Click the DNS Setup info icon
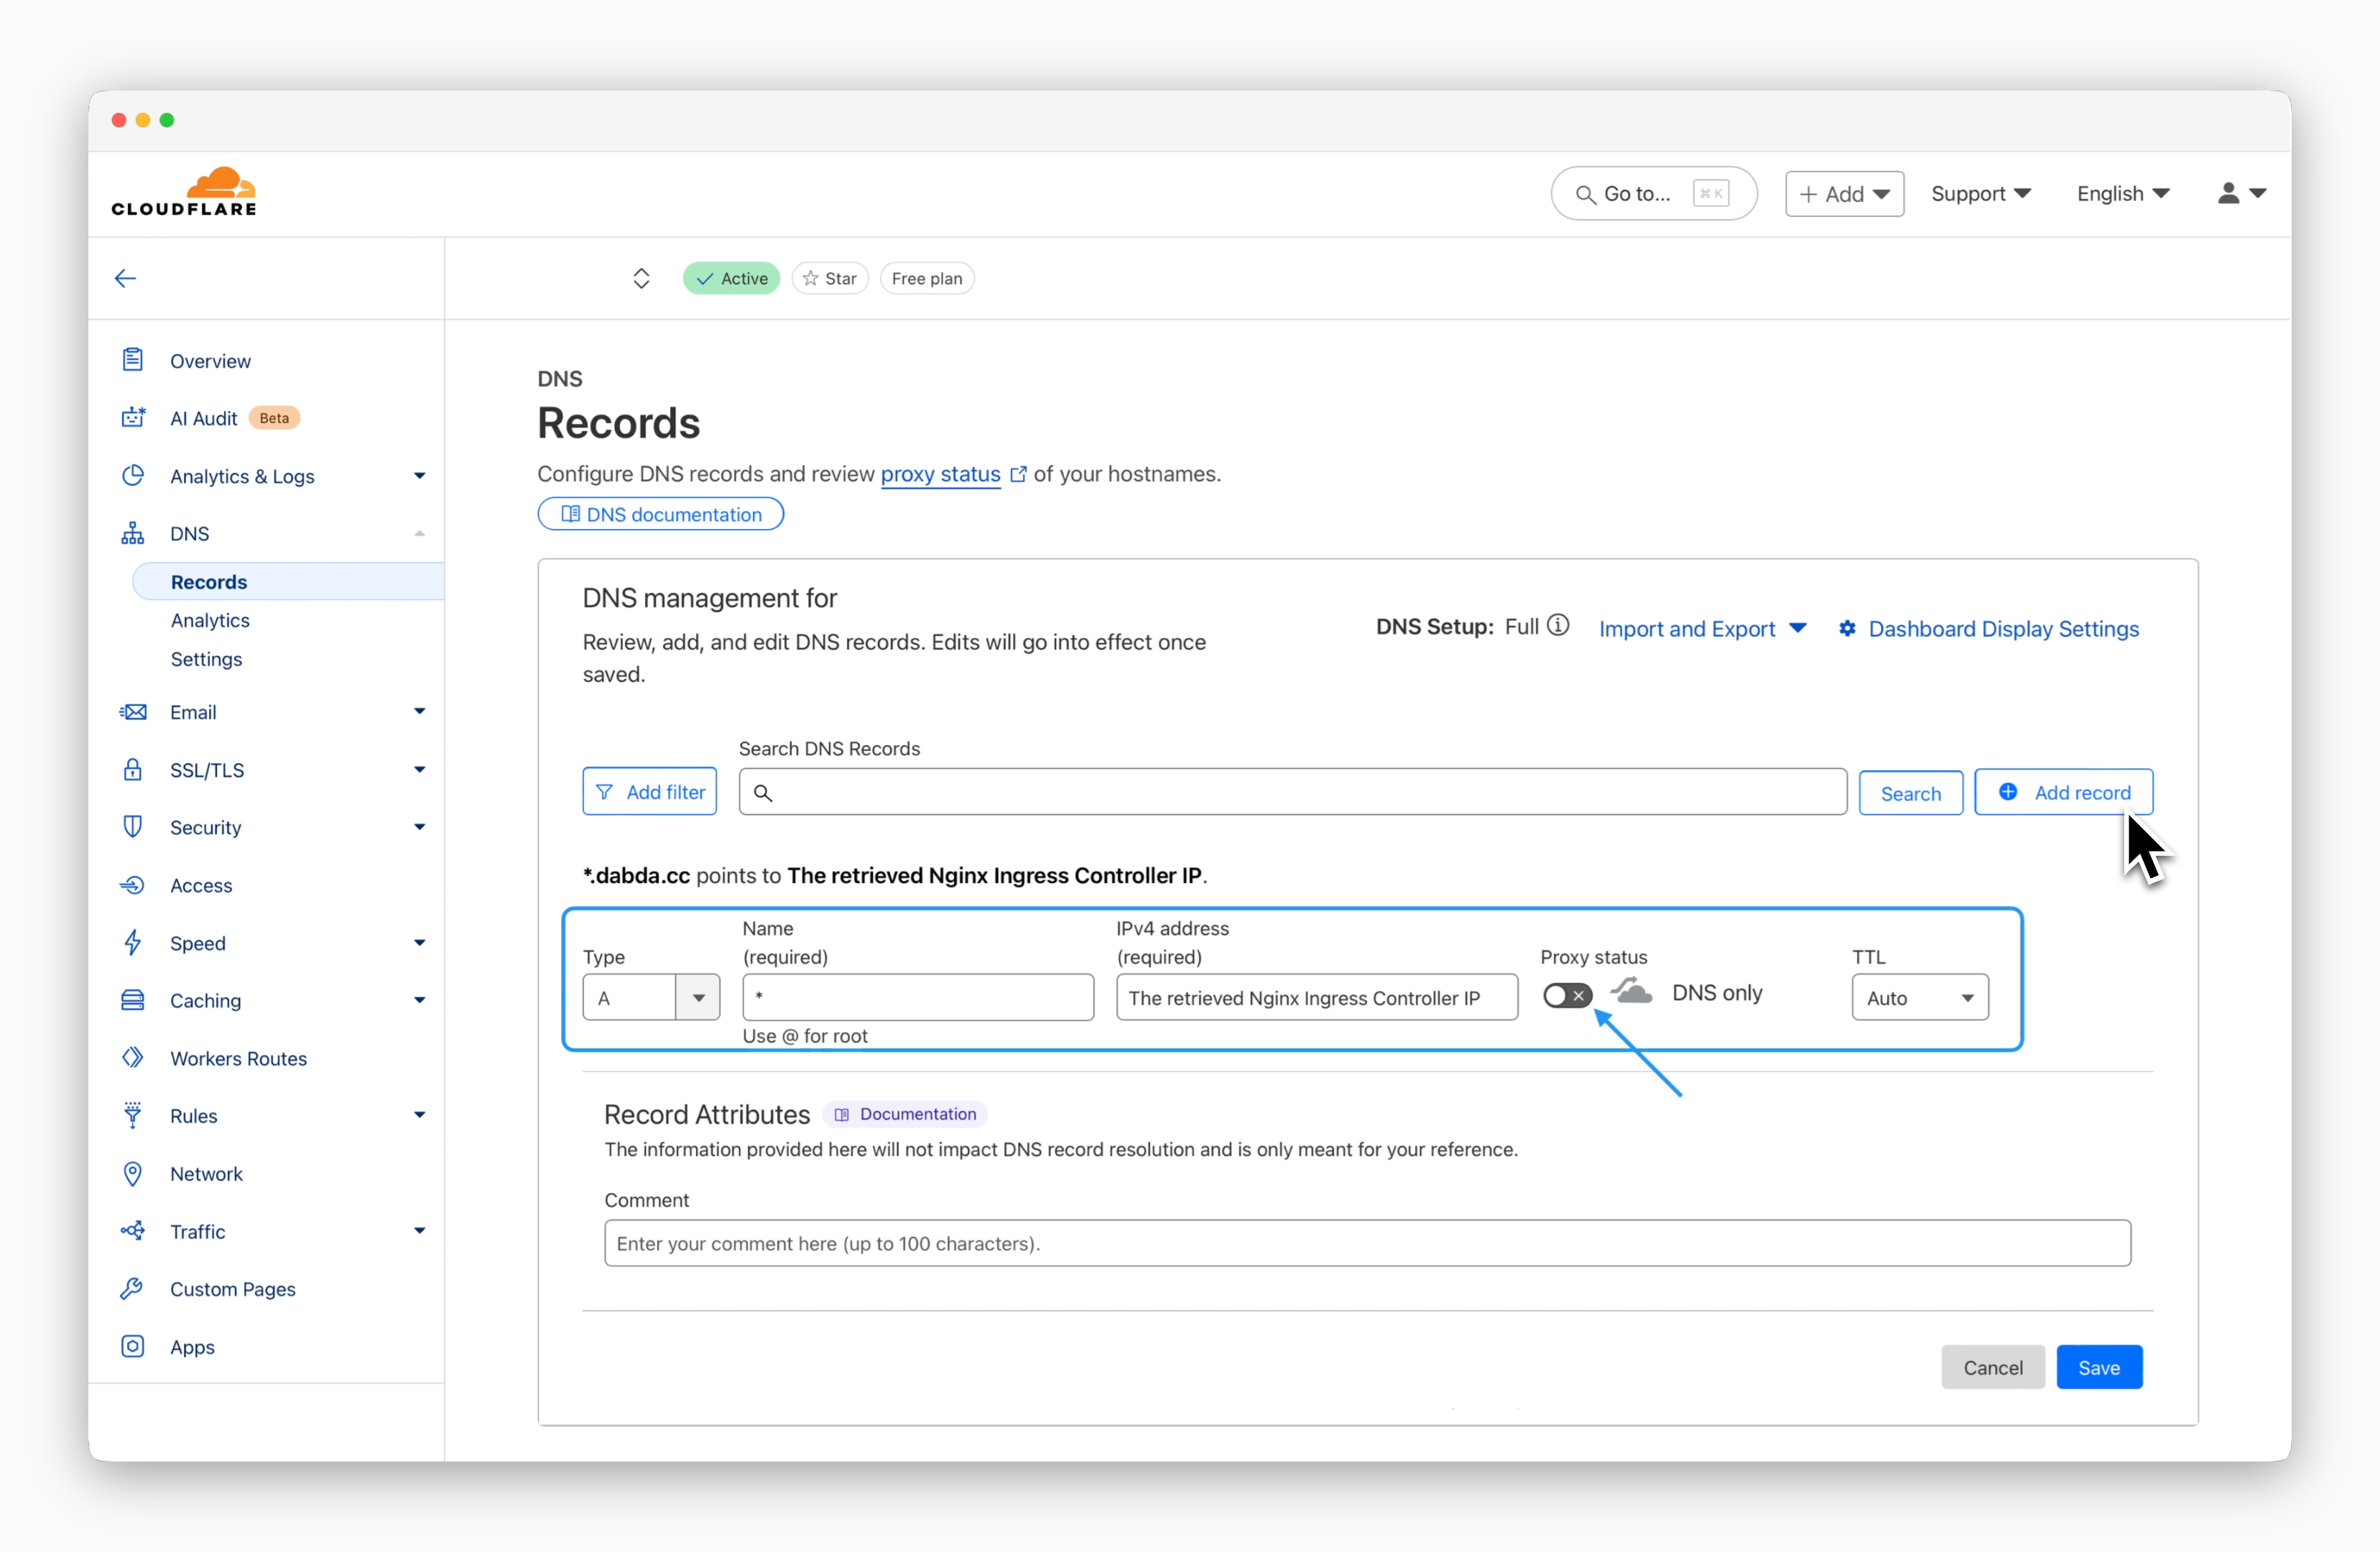Image resolution: width=2380 pixels, height=1552 pixels. pos(1558,625)
